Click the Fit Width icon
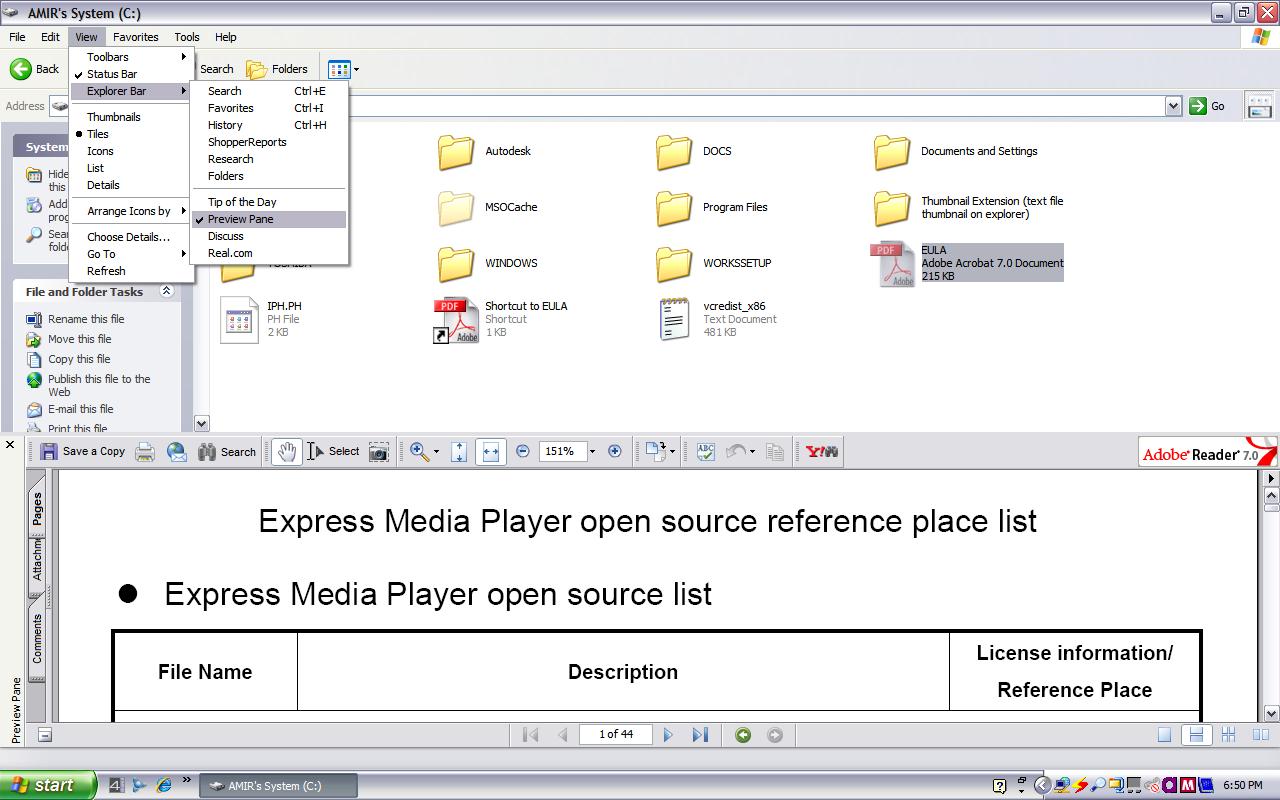1280x800 pixels. [490, 452]
